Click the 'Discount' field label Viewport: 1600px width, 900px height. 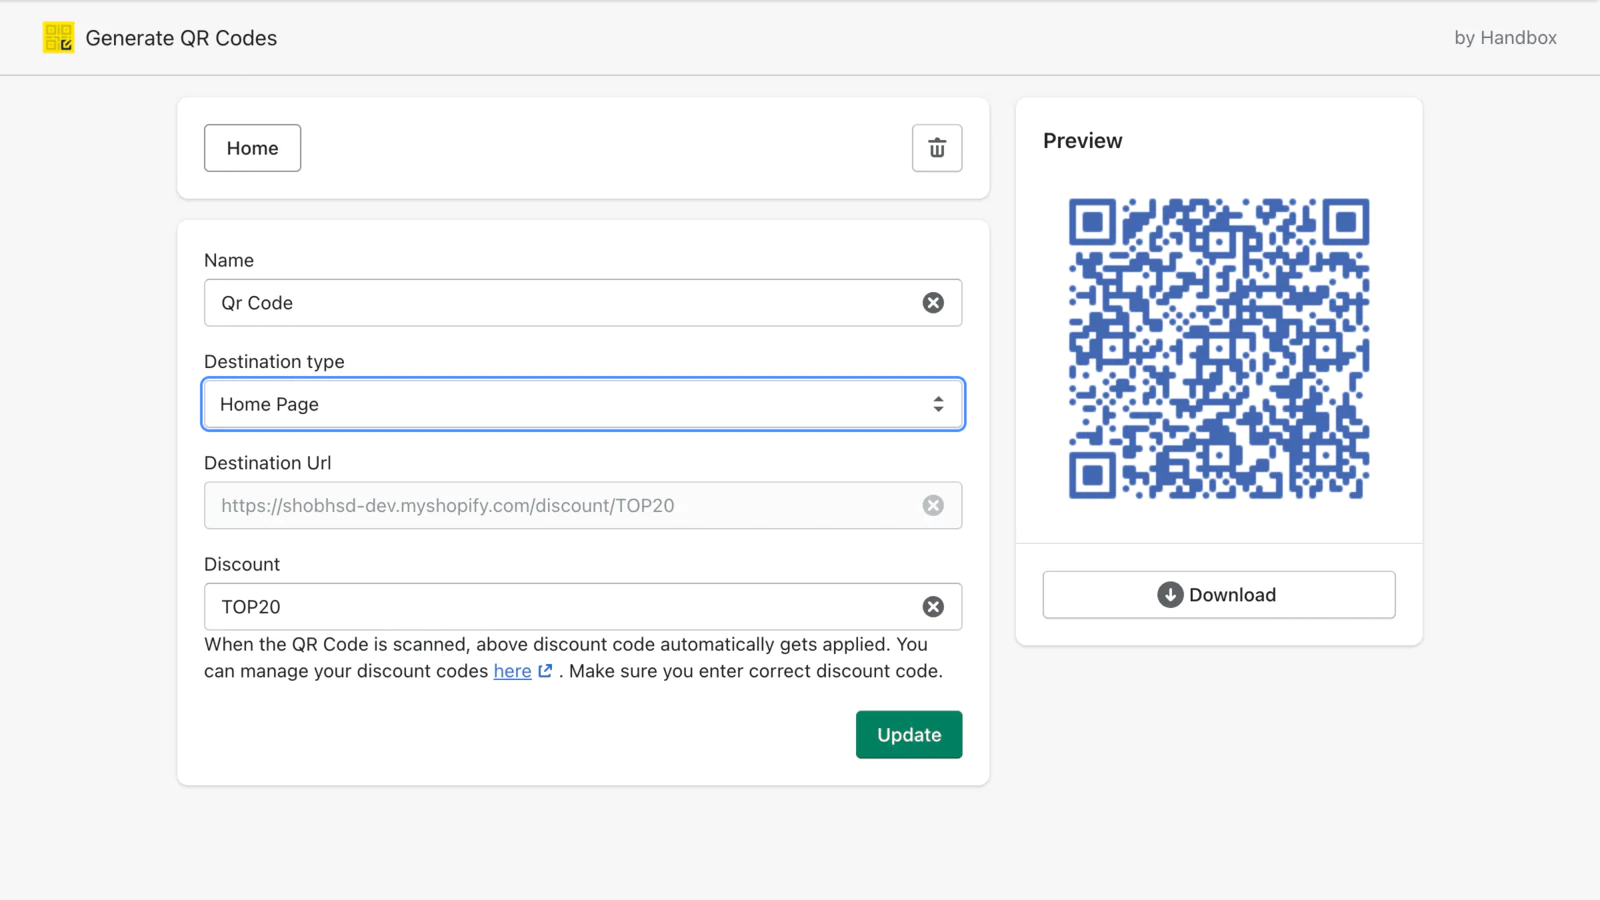click(242, 565)
